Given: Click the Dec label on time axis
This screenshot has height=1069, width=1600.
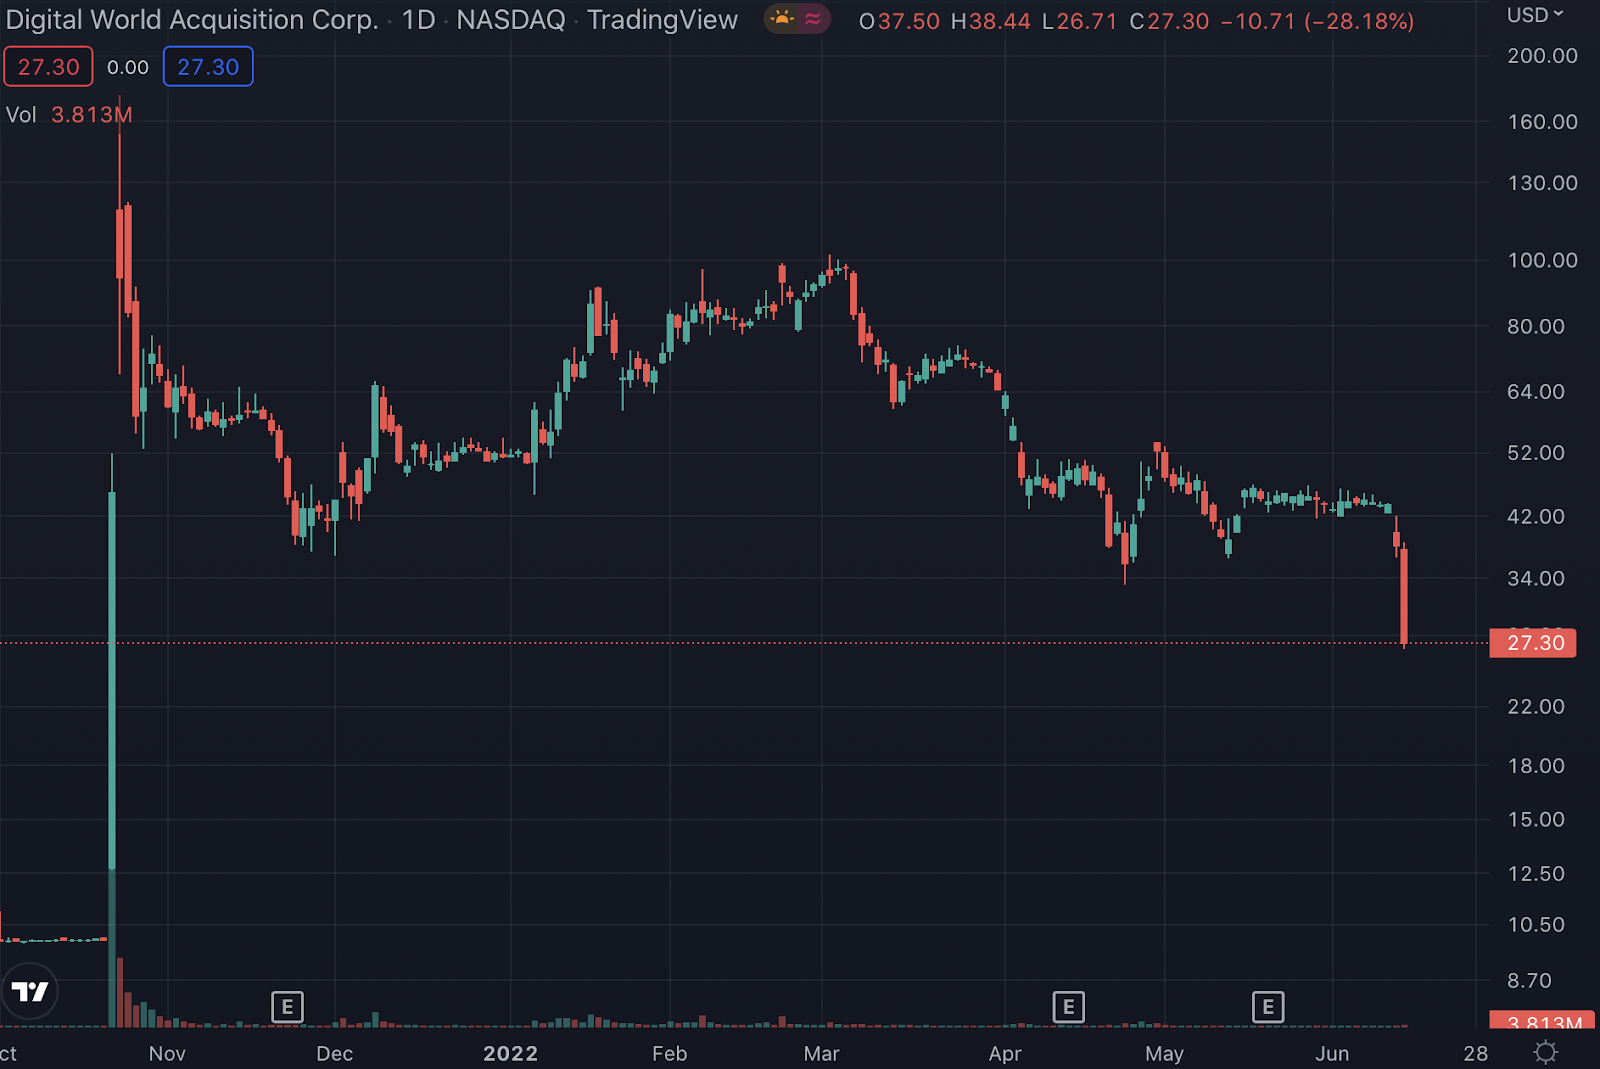Looking at the screenshot, I should [334, 1053].
